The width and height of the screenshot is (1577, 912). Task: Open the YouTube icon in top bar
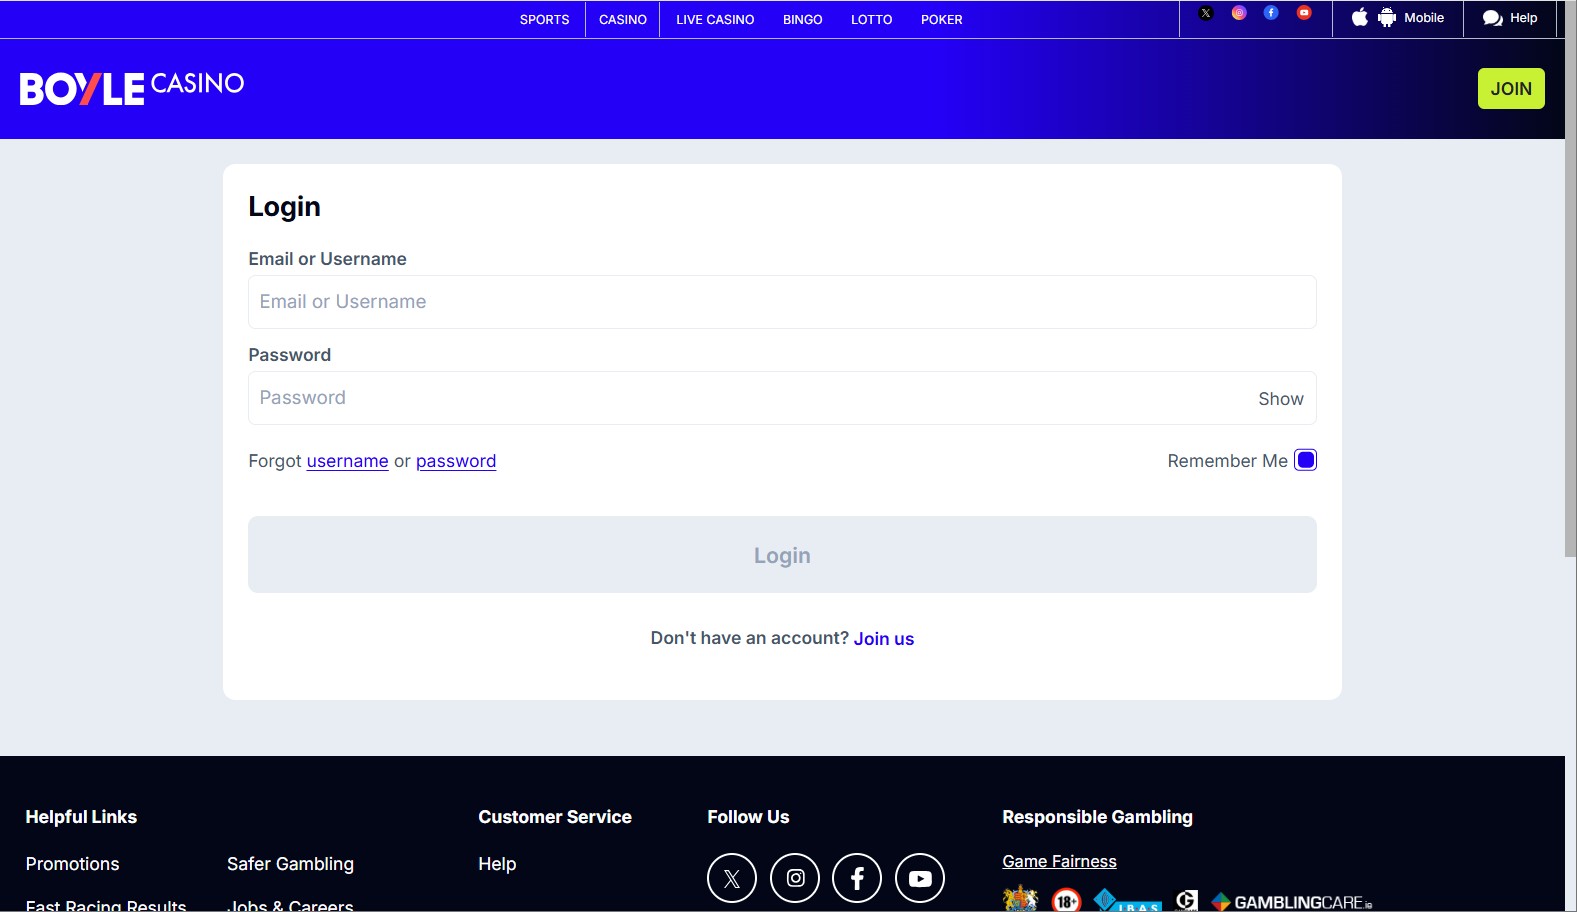pos(1304,13)
